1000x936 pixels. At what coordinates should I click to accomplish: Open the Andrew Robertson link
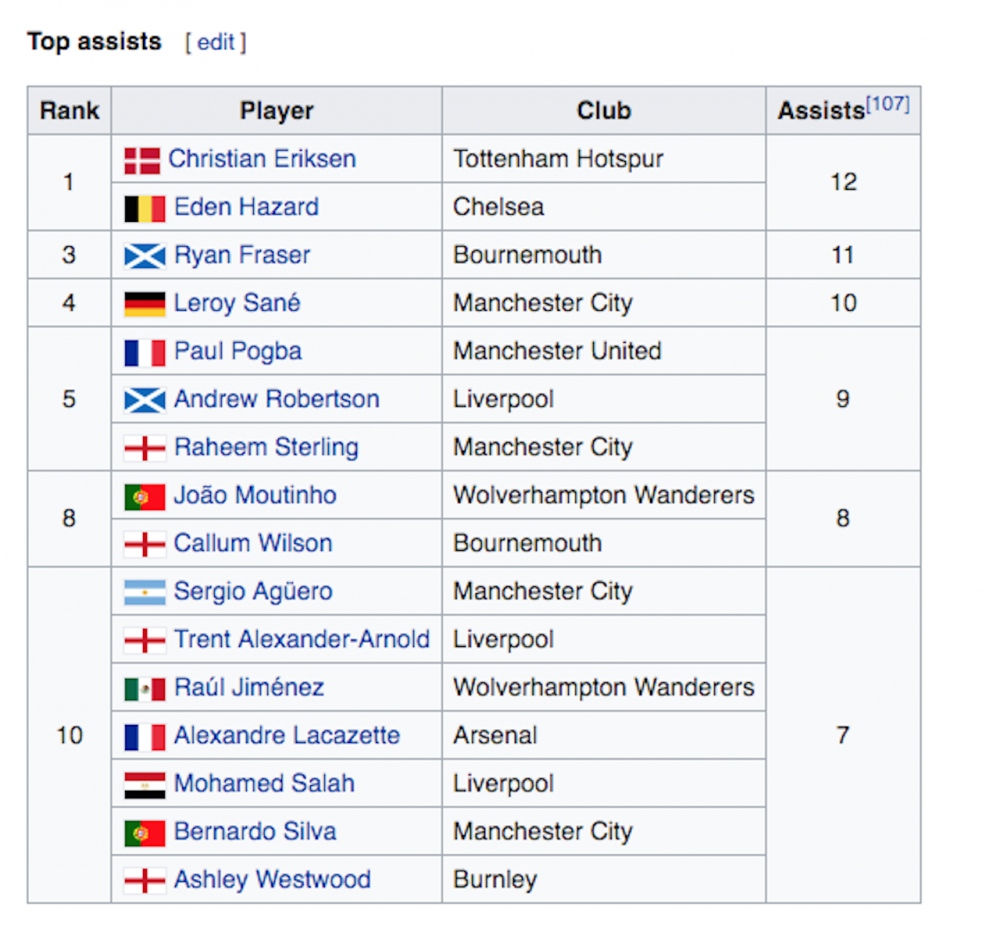point(277,399)
